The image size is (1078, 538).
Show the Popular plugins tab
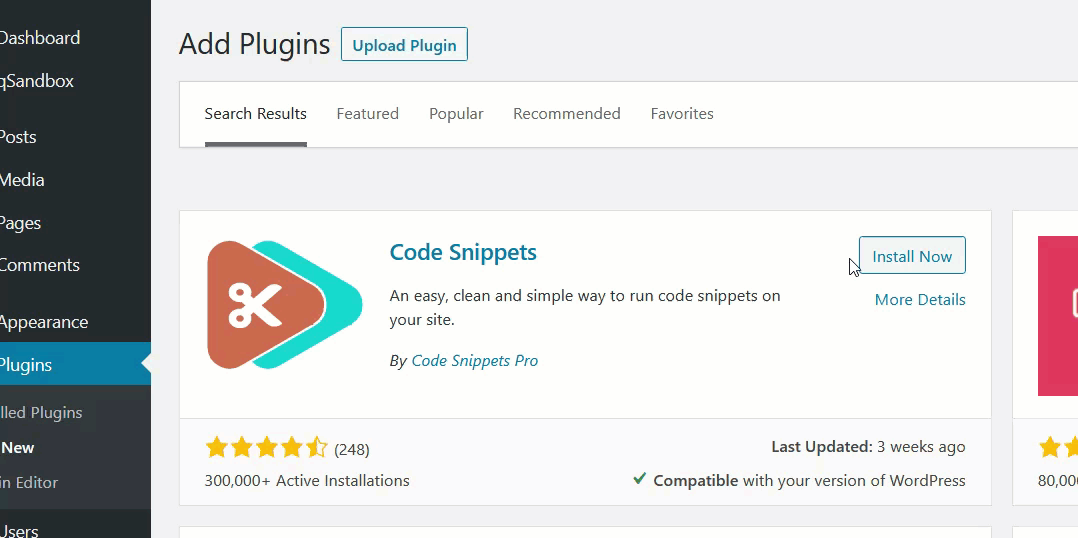coord(456,114)
